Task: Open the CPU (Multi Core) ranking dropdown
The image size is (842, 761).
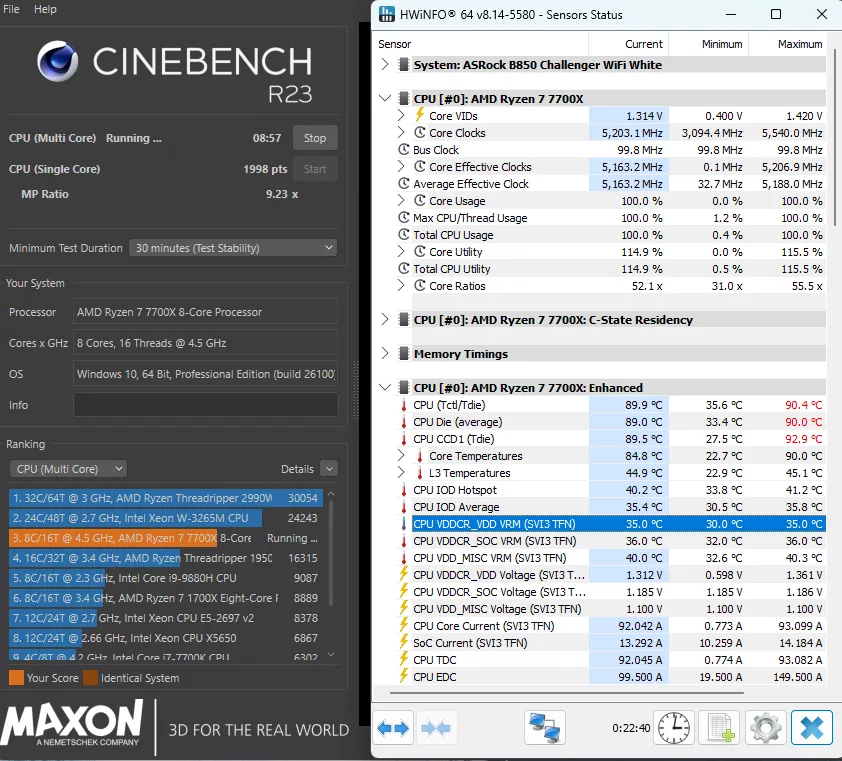Action: pyautogui.click(x=68, y=469)
